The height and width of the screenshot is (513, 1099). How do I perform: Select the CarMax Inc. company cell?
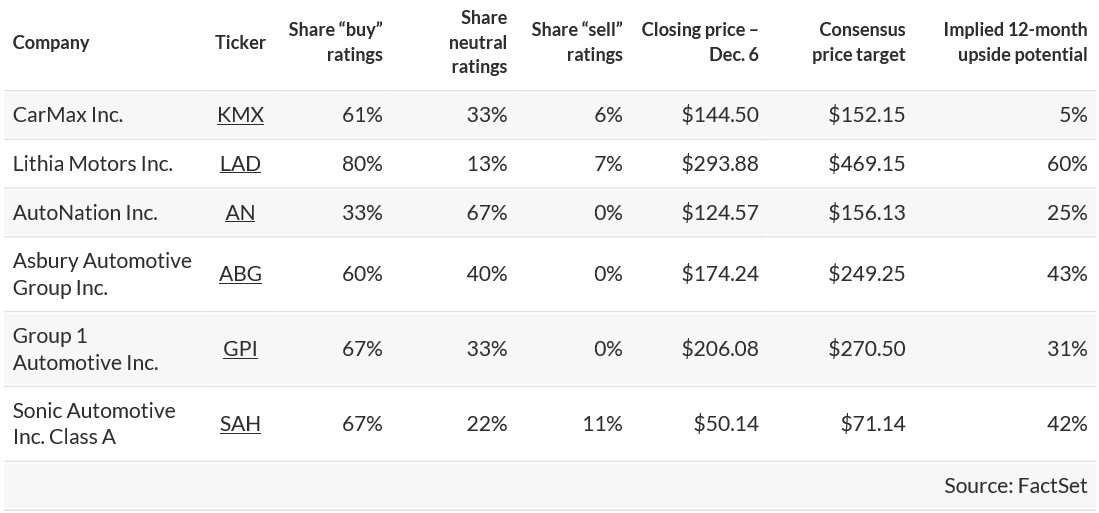(x=68, y=114)
